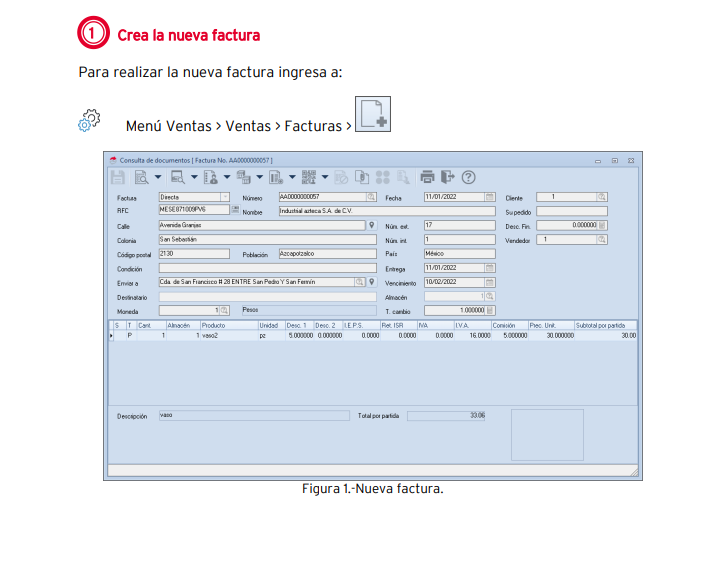Open dropdown arrow next to QR code icon
The image size is (712, 576).
tap(325, 178)
